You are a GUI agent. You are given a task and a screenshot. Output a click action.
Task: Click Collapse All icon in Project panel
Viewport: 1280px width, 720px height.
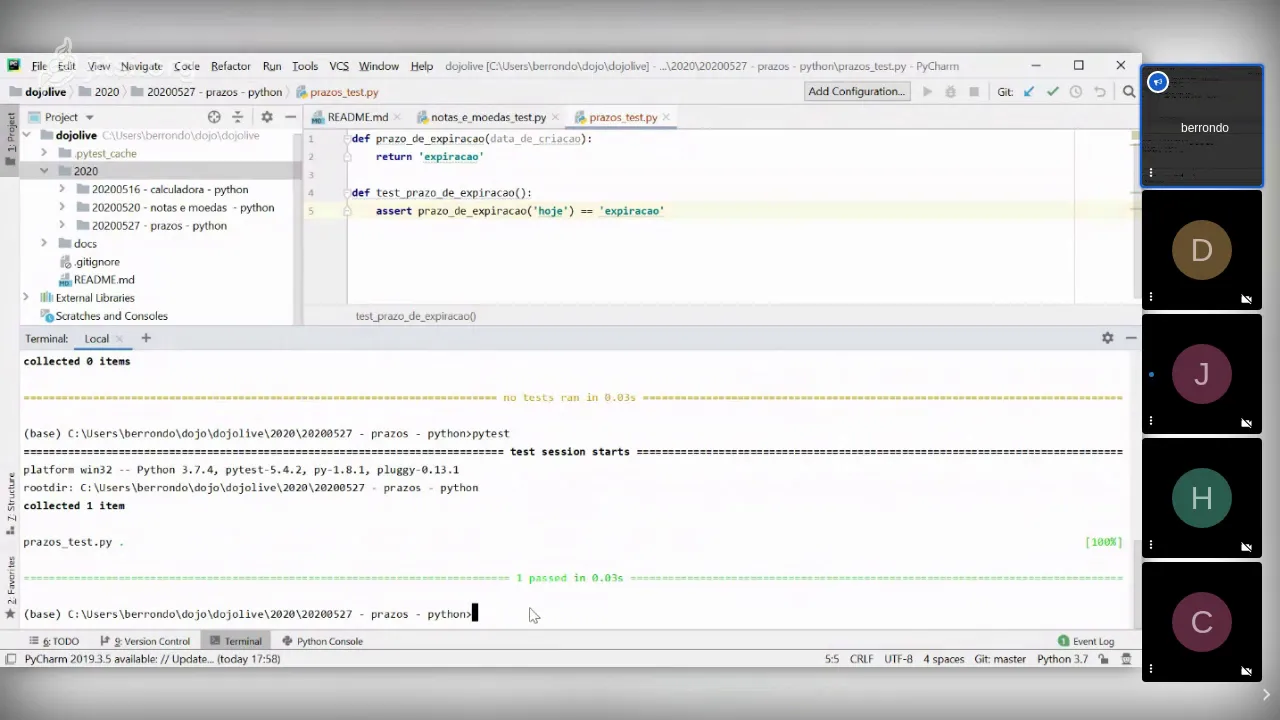(x=238, y=117)
